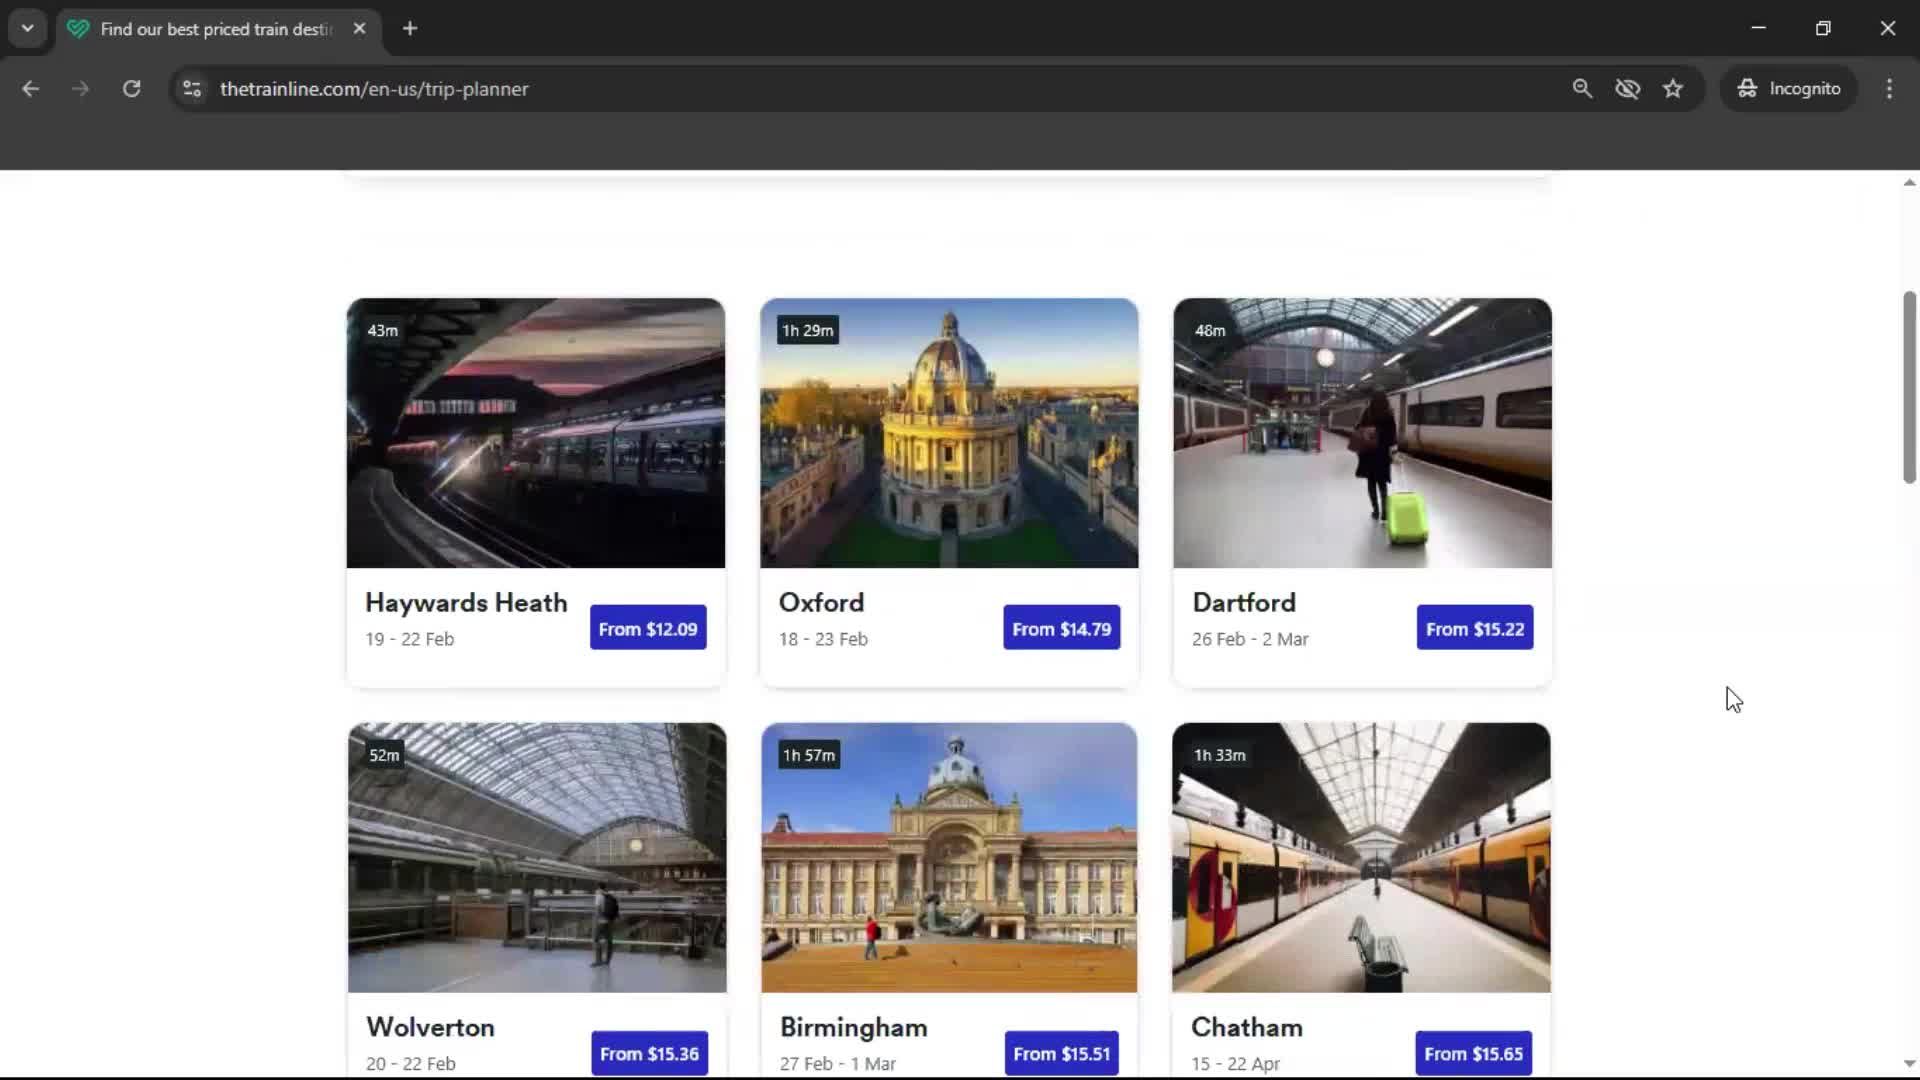Select the Find our best priced tab
Viewport: 1920px width, 1080px height.
tap(215, 29)
